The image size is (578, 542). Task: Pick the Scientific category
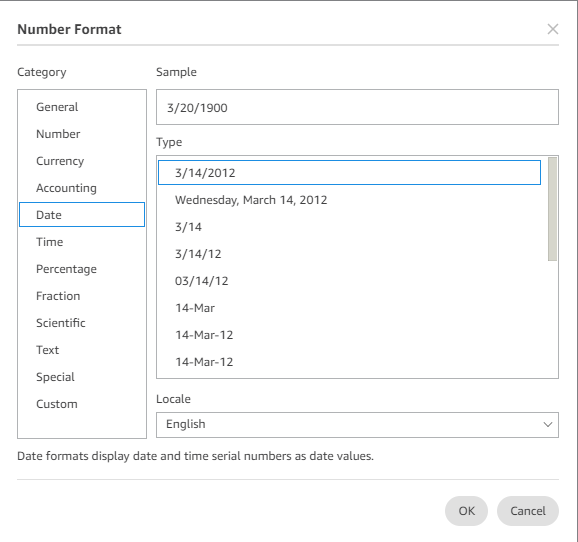tap(82, 323)
